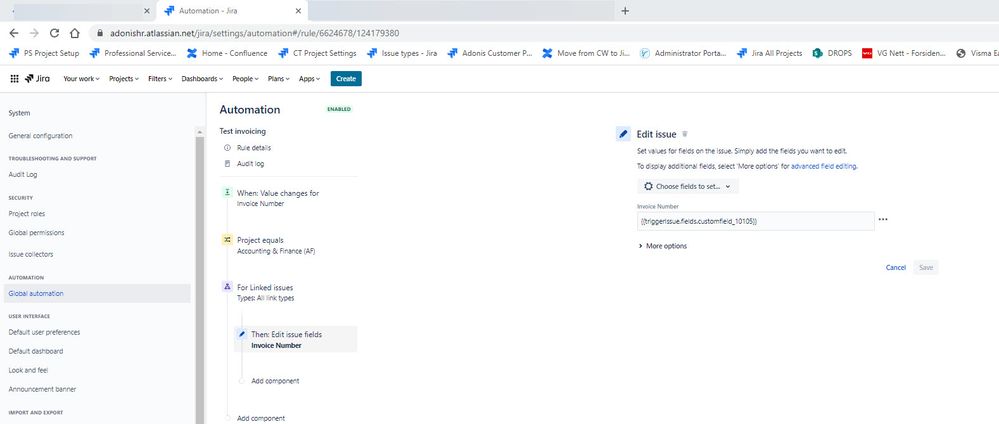
Task: Open Audit Log in sidebar
Action: point(23,174)
